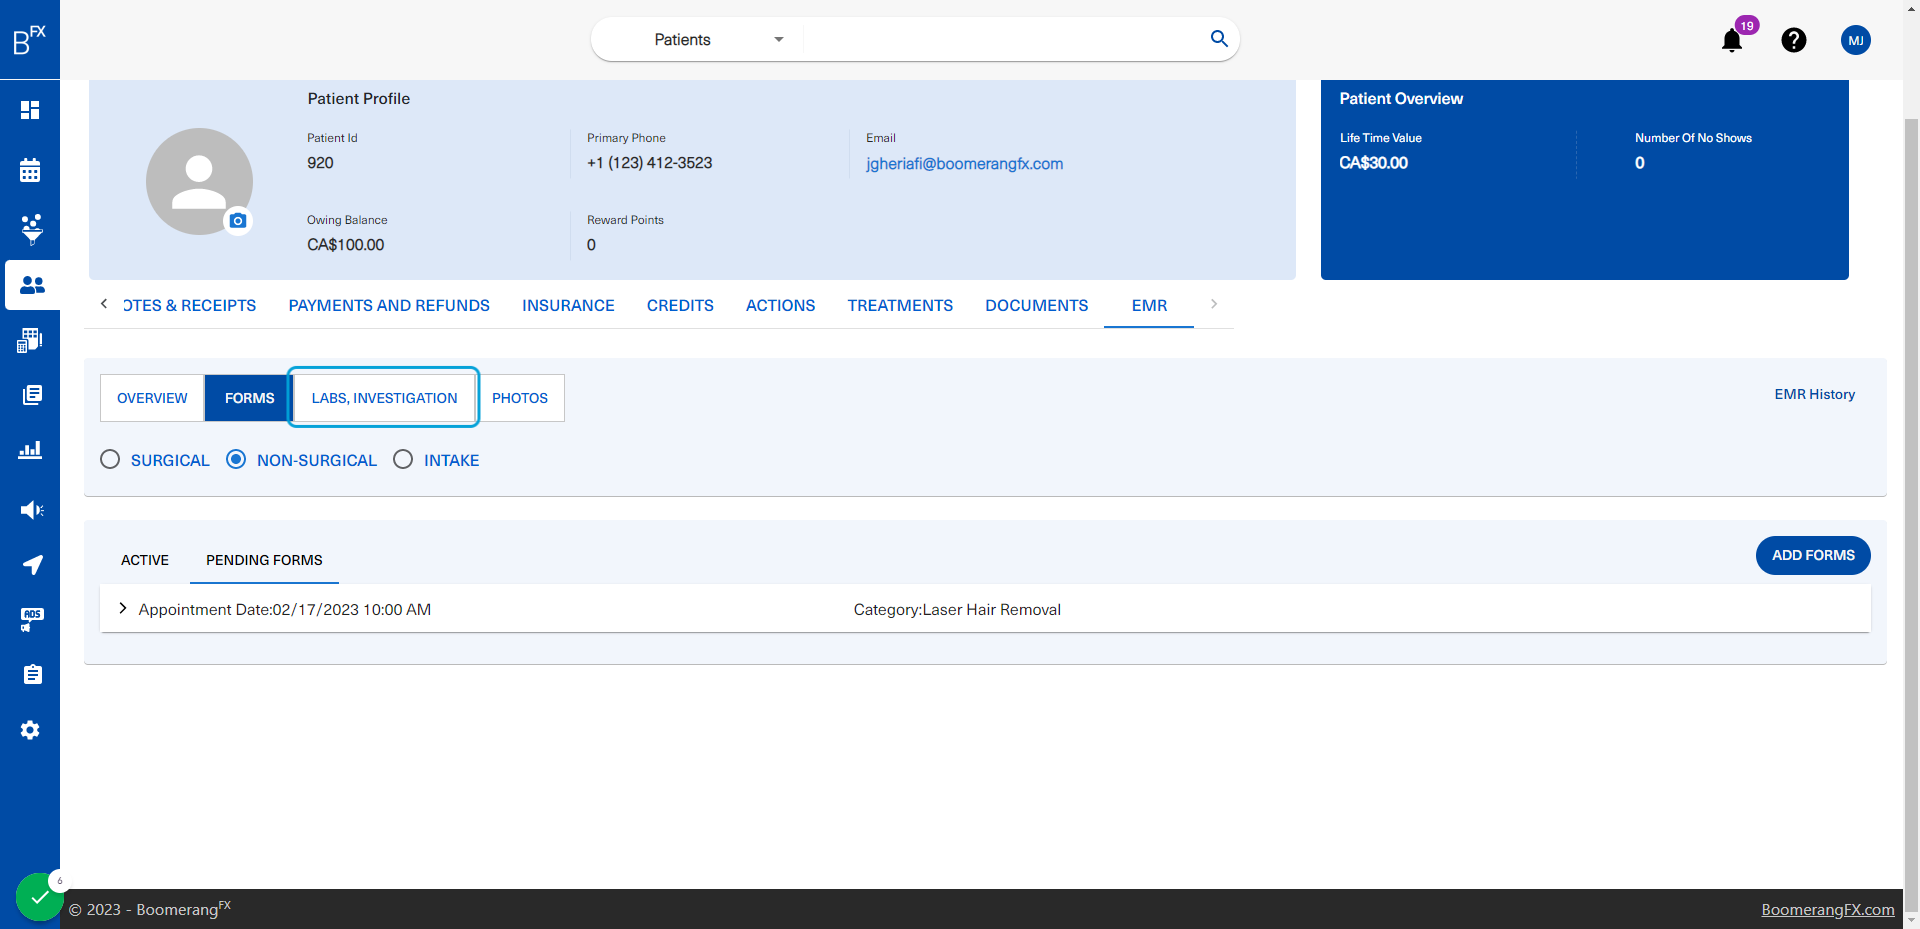Open the MJ user avatar menu
Screen dimensions: 1920x929
pyautogui.click(x=1856, y=40)
